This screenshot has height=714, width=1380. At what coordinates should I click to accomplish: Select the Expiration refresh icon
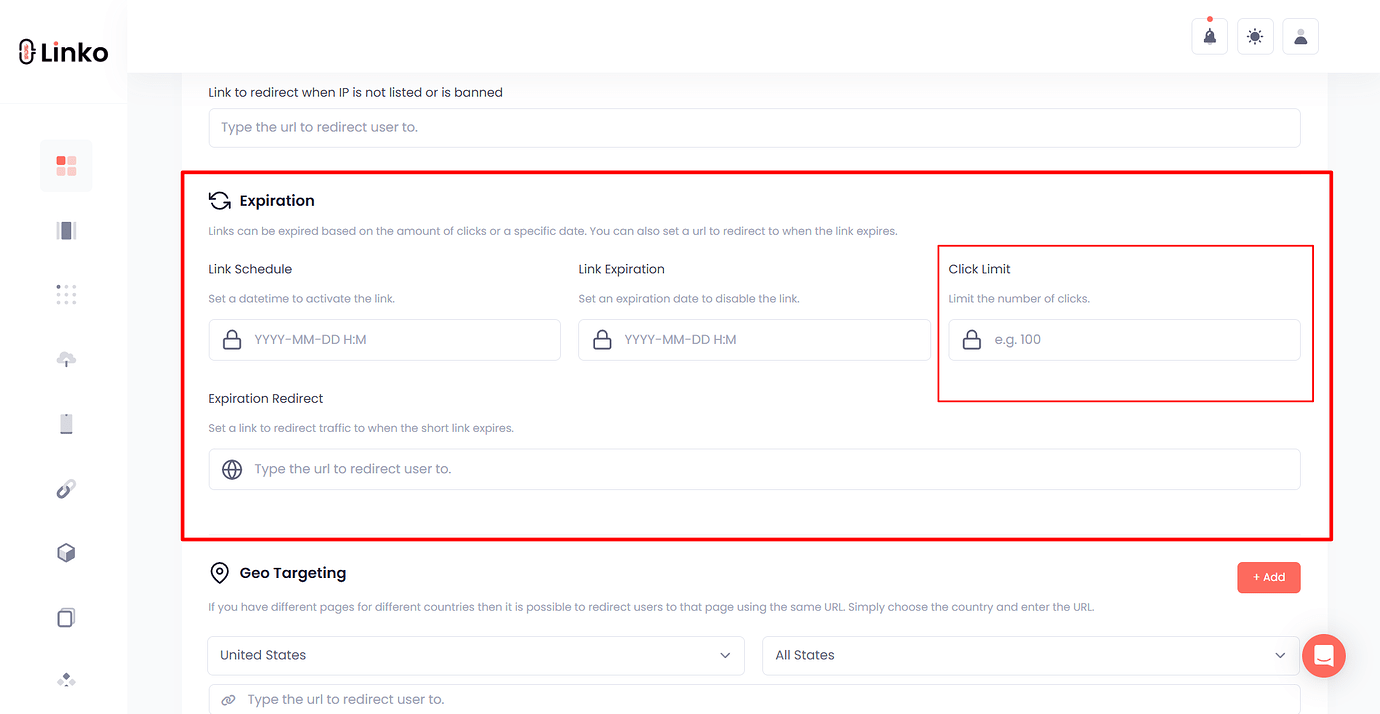pos(219,199)
